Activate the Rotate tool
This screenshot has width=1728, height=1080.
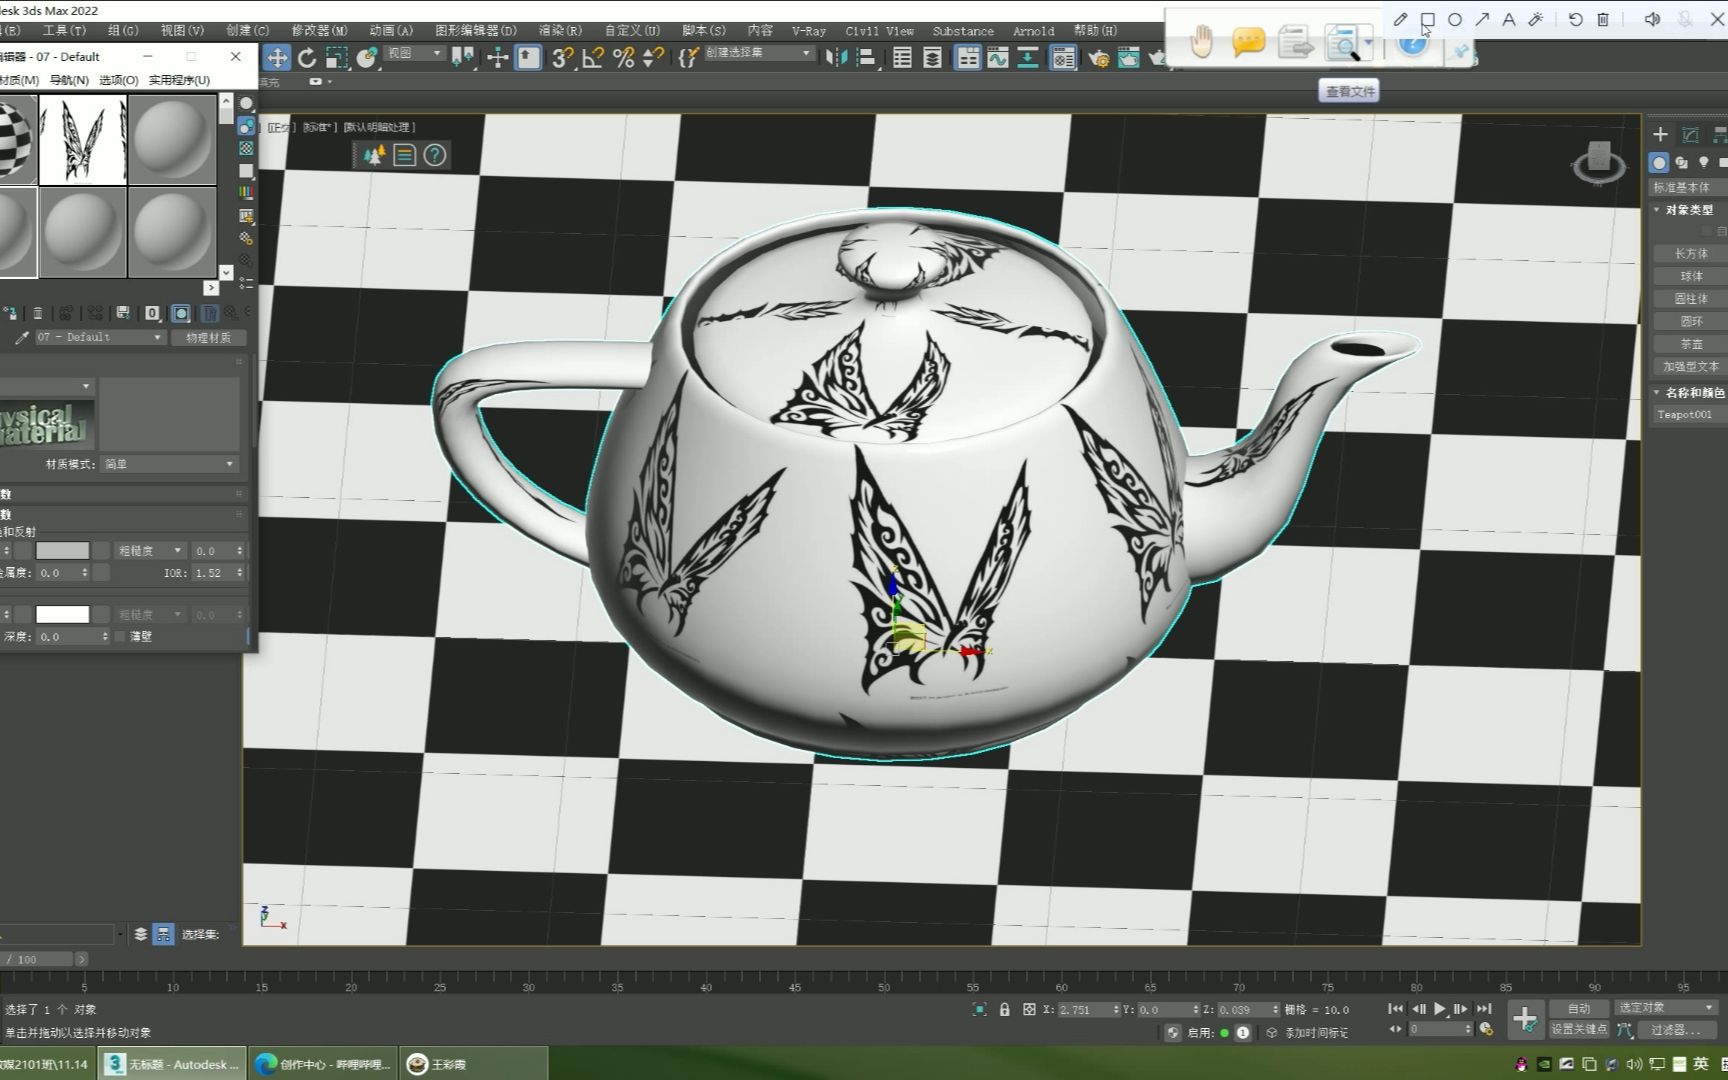(307, 58)
